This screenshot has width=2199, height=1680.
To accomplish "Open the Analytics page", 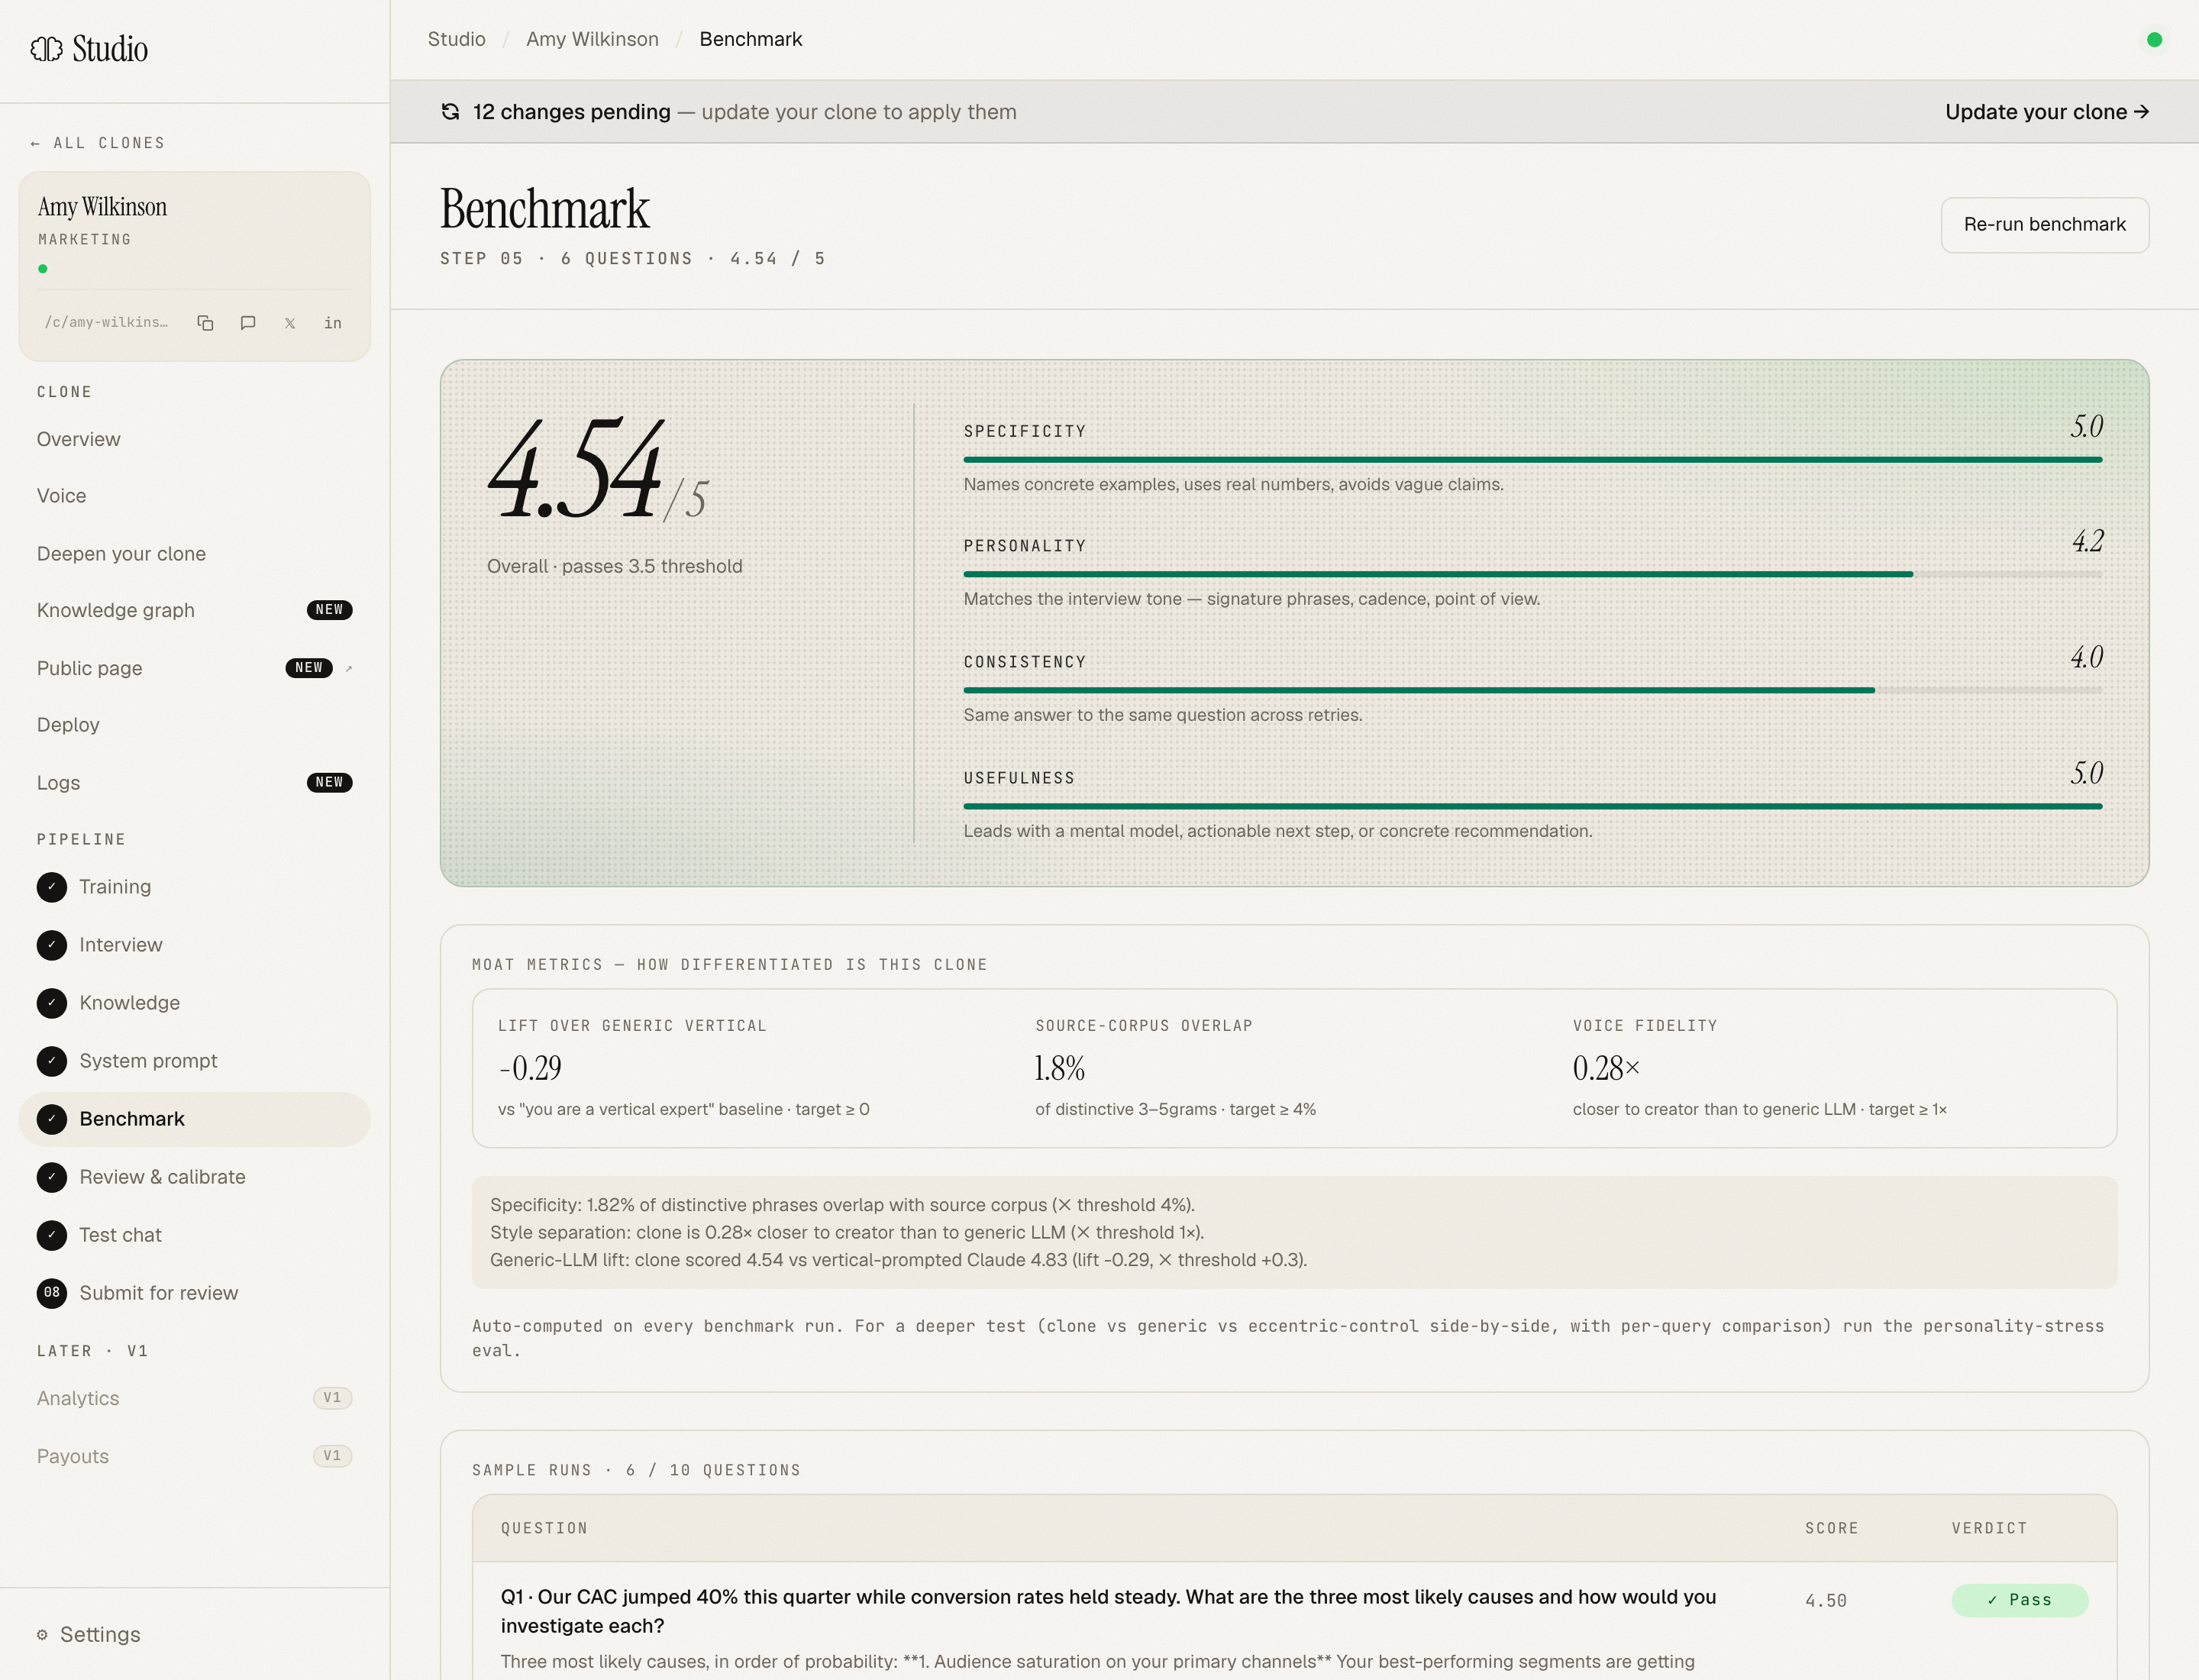I will click(194, 1398).
